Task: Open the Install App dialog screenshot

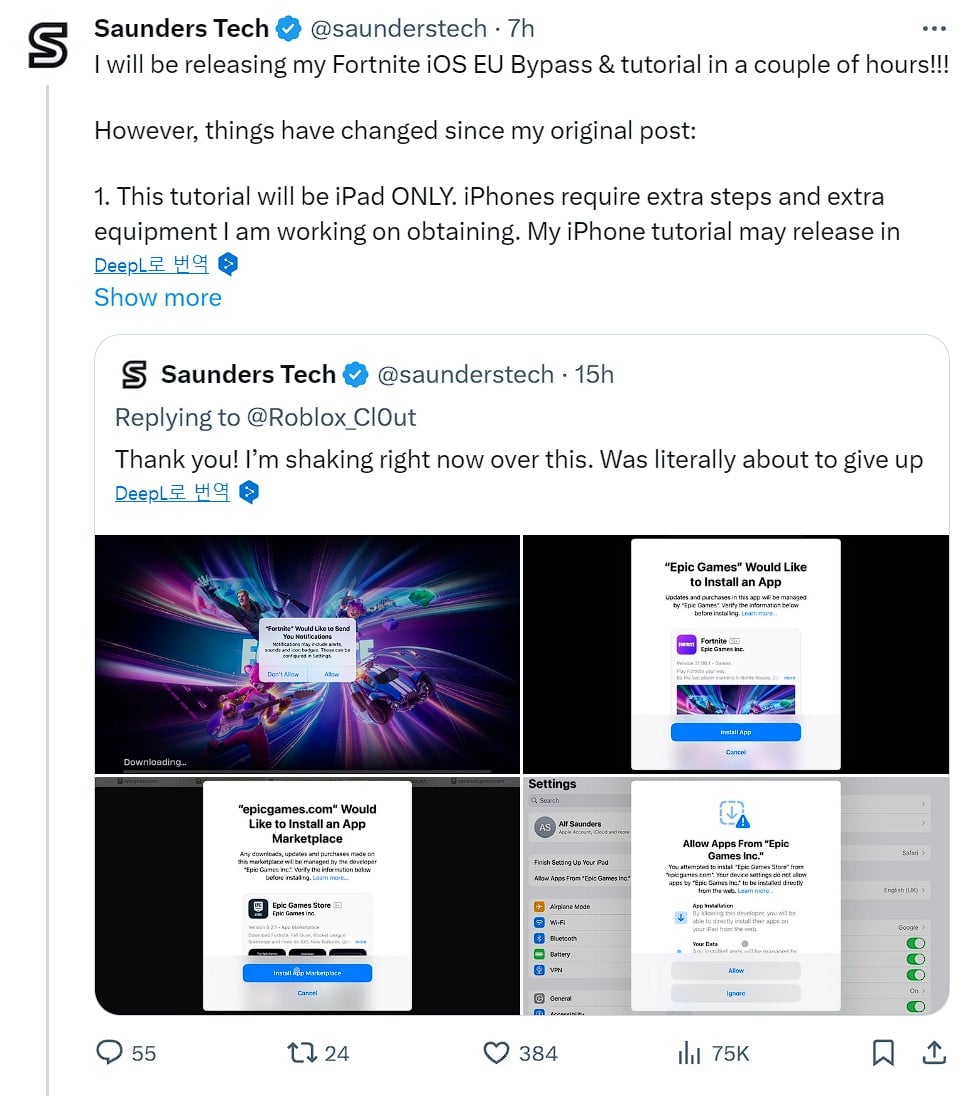Action: click(736, 654)
